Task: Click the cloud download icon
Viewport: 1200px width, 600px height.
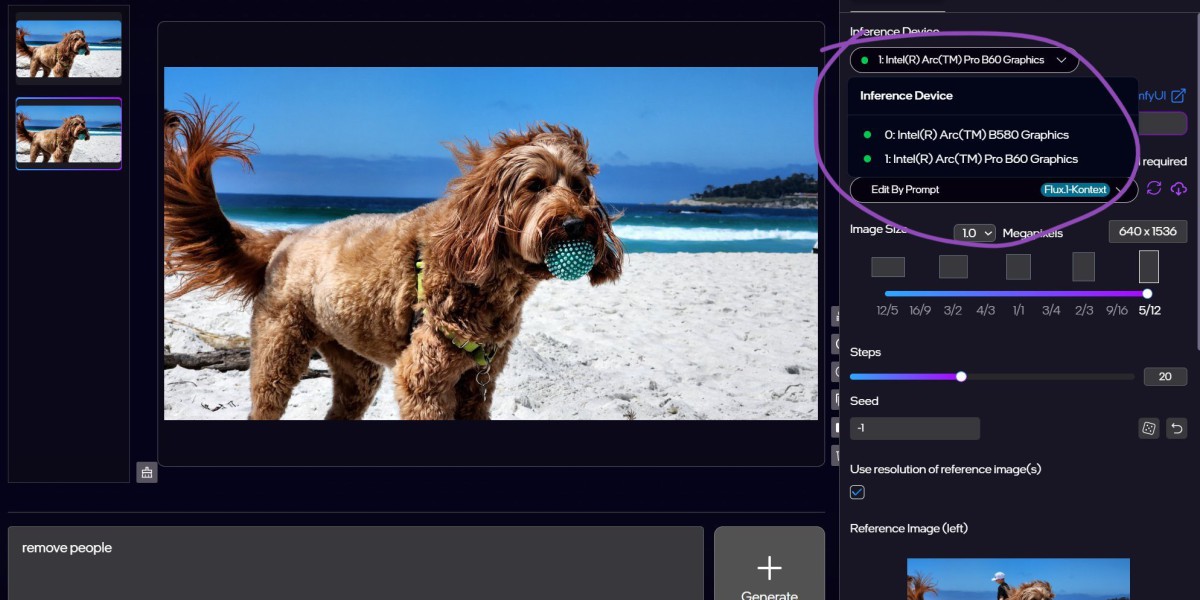Action: tap(1178, 189)
